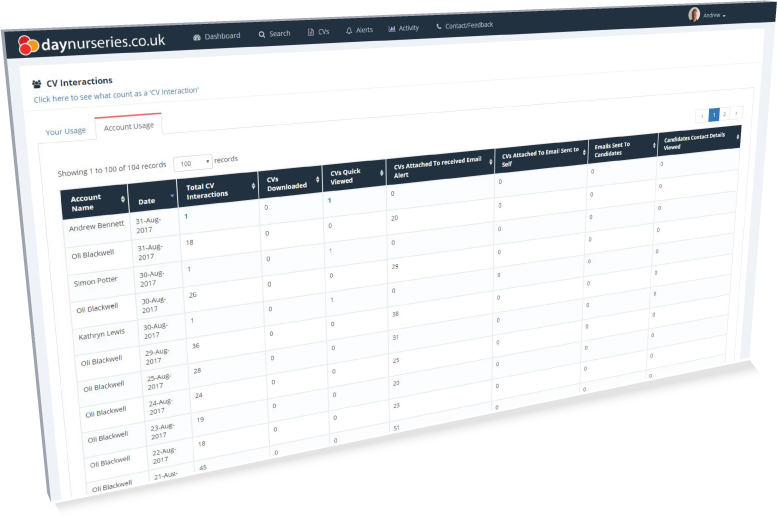Click the user avatar picture
Screen dimensions: 777x529
pyautogui.click(x=694, y=14)
